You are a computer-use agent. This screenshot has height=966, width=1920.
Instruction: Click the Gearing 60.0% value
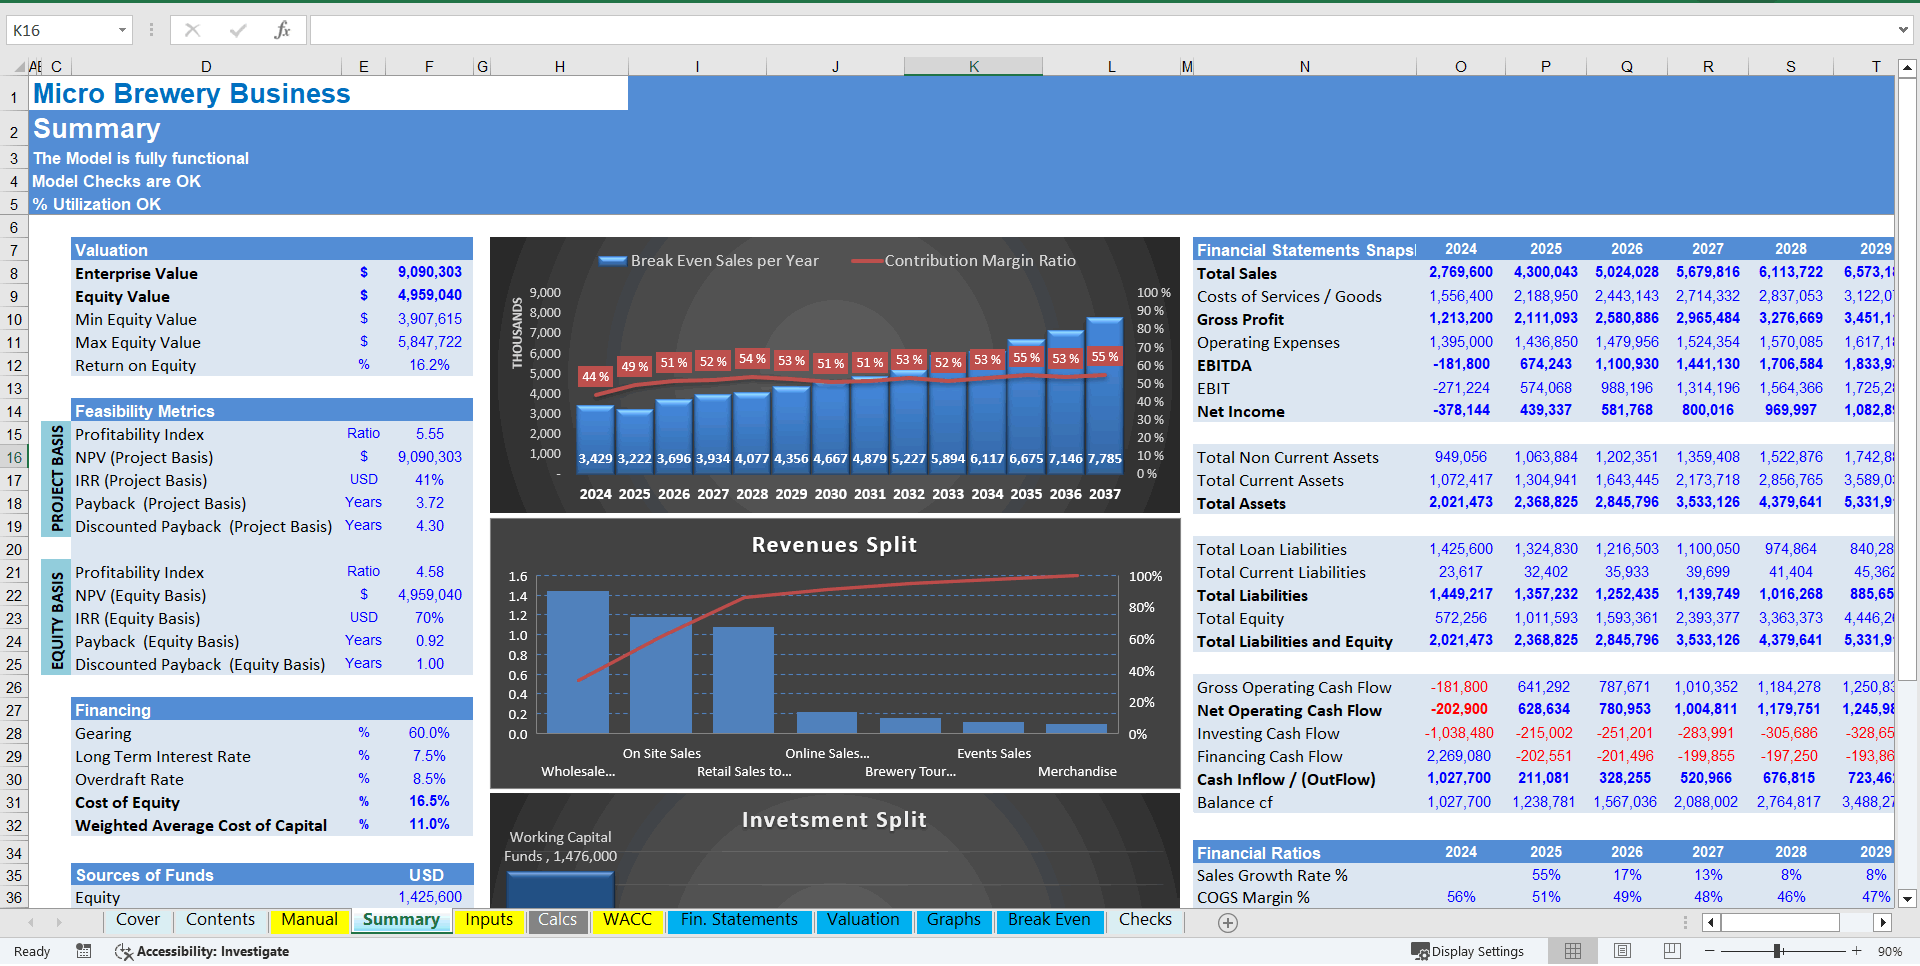[429, 733]
